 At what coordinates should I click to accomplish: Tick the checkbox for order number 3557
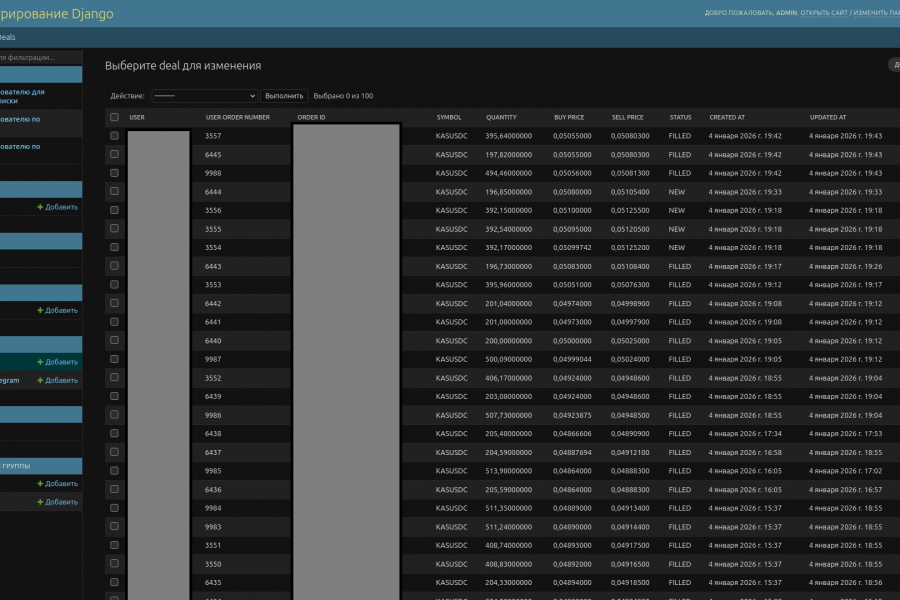pyautogui.click(x=114, y=136)
